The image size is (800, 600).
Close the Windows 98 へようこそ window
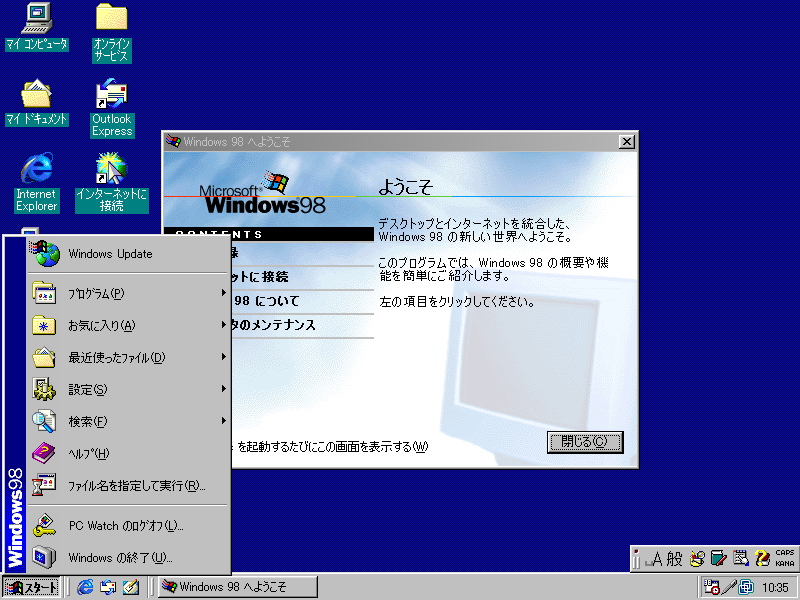click(627, 142)
